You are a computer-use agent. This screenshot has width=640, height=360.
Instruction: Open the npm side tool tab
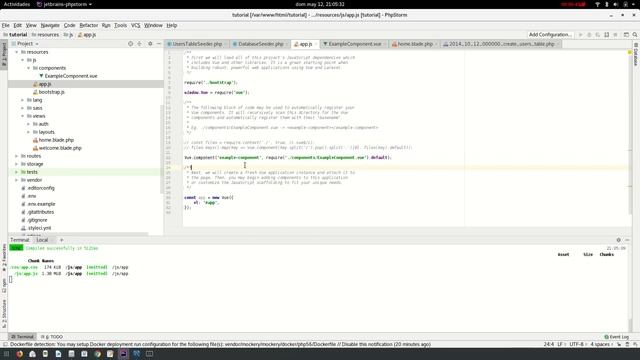(x=4, y=286)
